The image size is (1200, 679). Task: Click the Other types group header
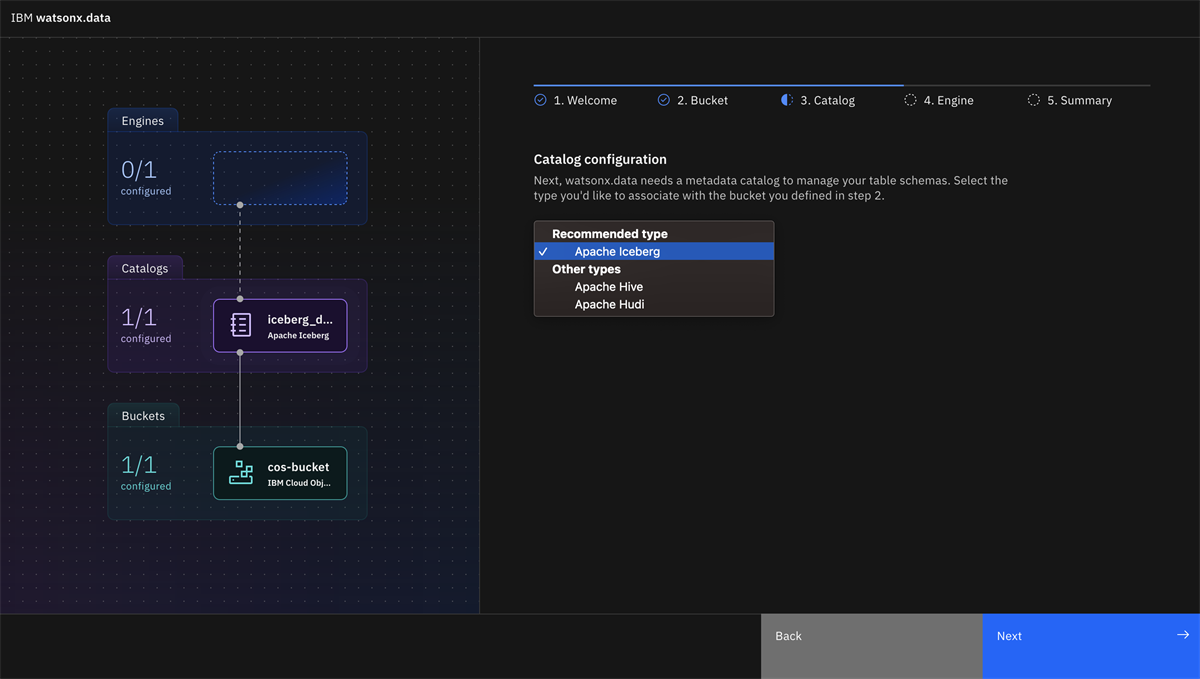coord(586,269)
